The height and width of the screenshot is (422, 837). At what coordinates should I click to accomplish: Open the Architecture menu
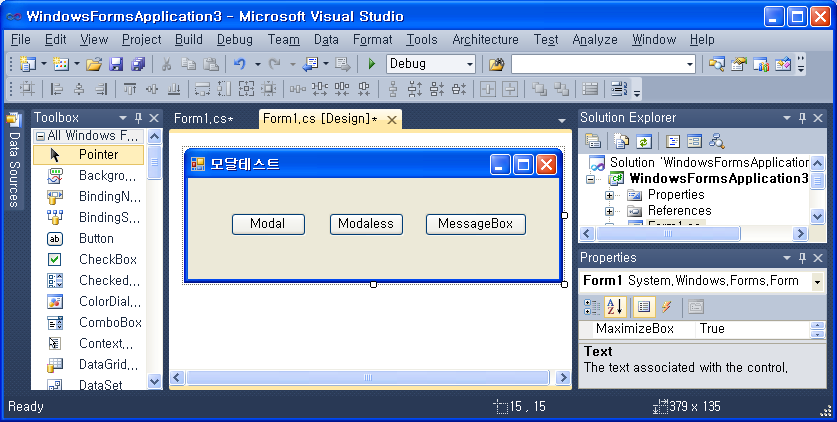485,39
